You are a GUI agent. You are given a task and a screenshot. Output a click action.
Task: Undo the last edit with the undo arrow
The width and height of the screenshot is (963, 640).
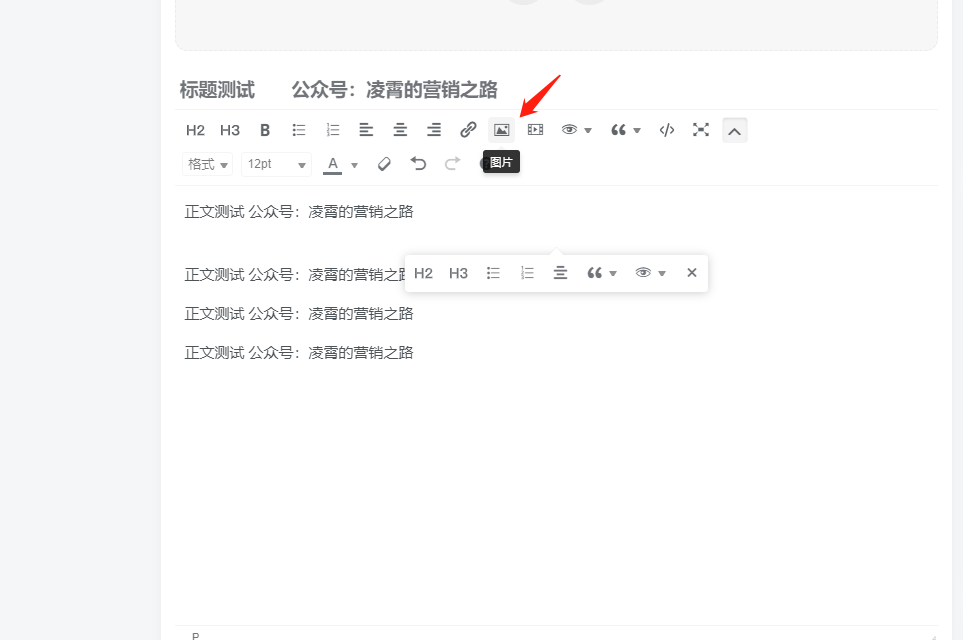point(418,163)
